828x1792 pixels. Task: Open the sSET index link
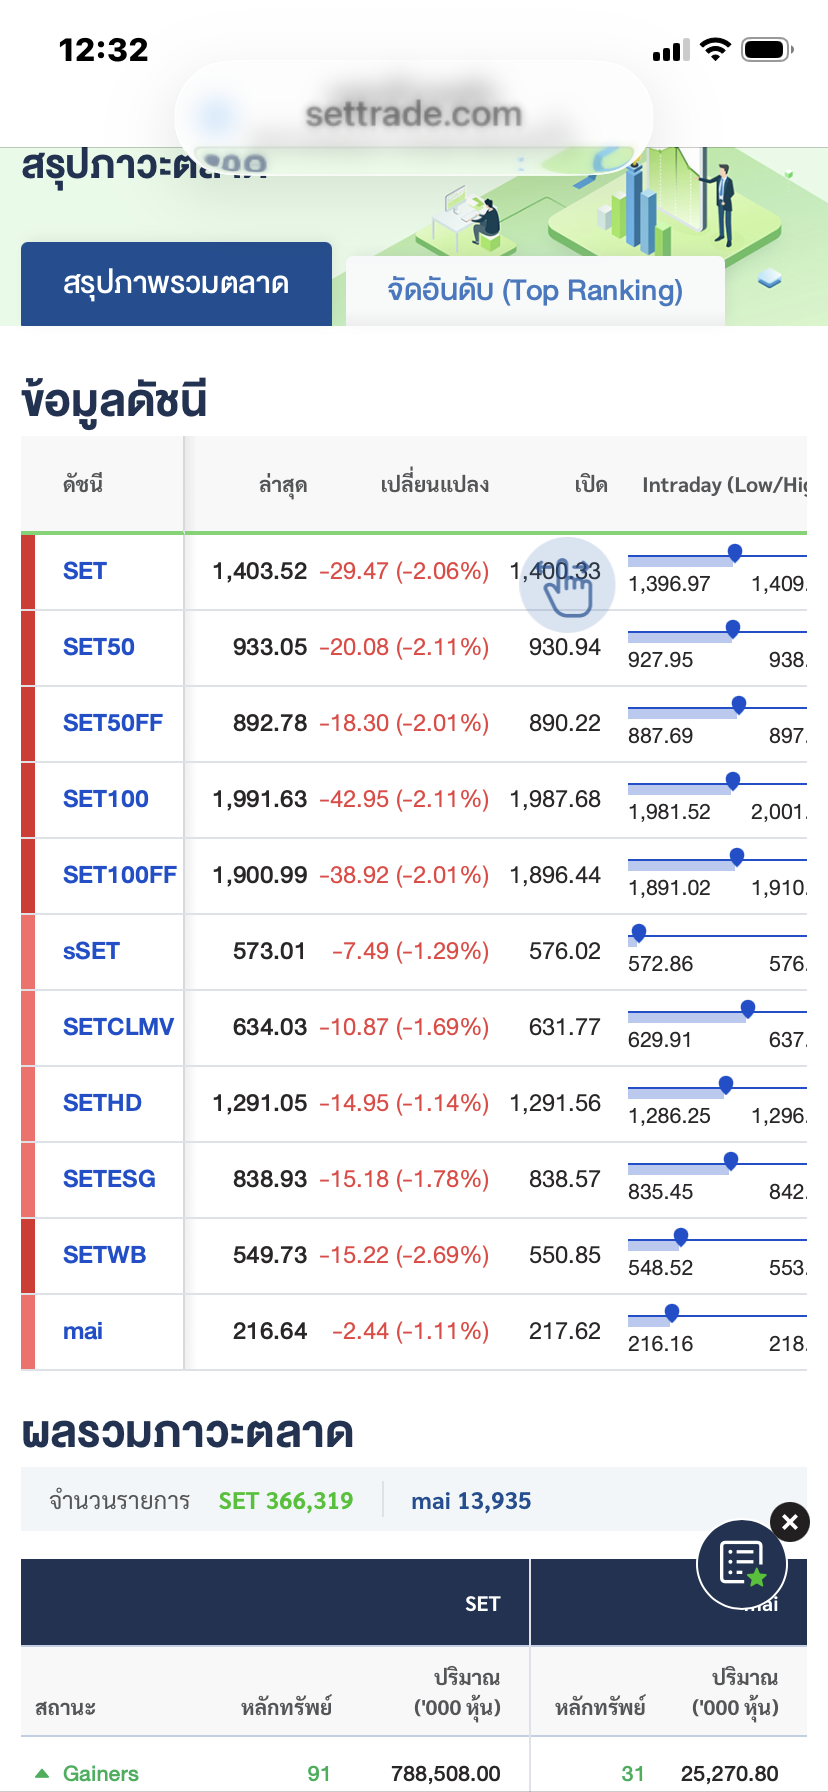click(x=91, y=951)
